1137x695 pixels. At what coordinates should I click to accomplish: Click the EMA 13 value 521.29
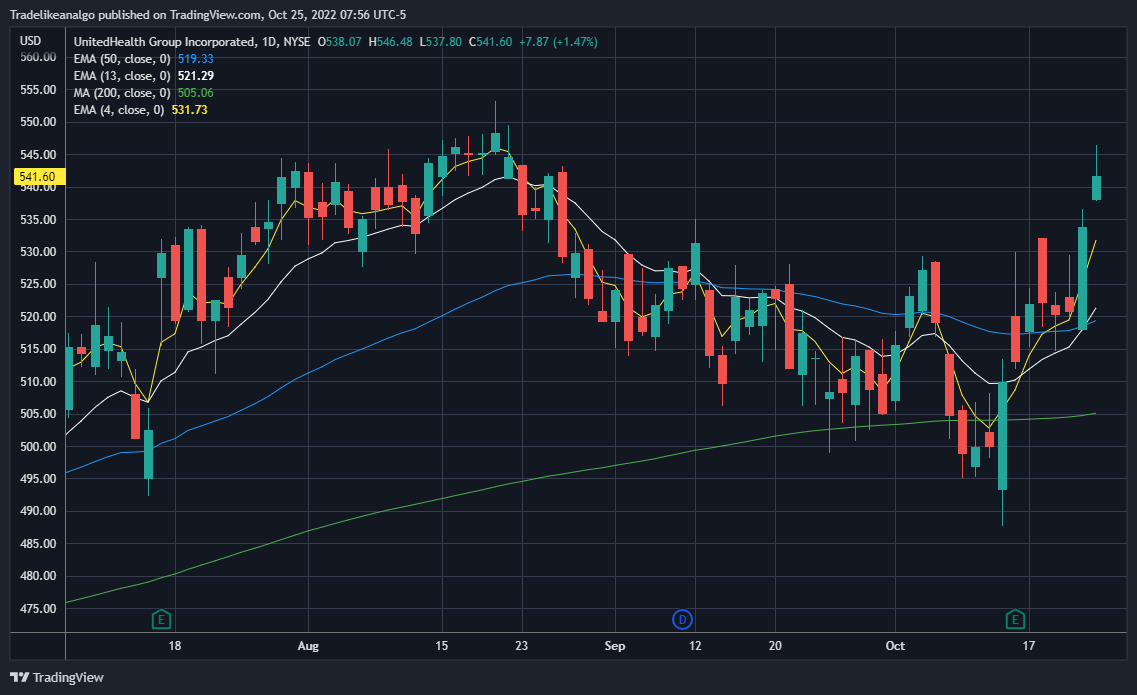coord(196,75)
